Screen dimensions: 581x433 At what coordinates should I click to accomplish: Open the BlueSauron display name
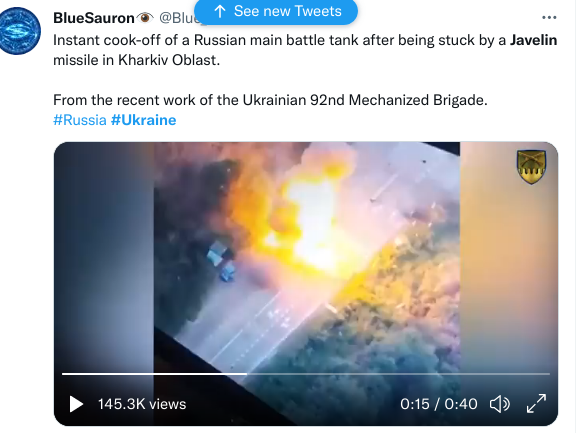tap(94, 18)
